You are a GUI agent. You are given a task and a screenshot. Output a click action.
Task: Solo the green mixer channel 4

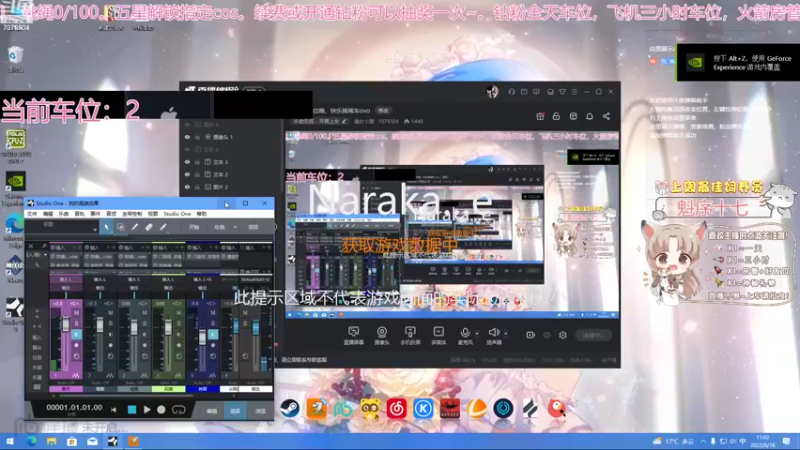click(x=179, y=323)
